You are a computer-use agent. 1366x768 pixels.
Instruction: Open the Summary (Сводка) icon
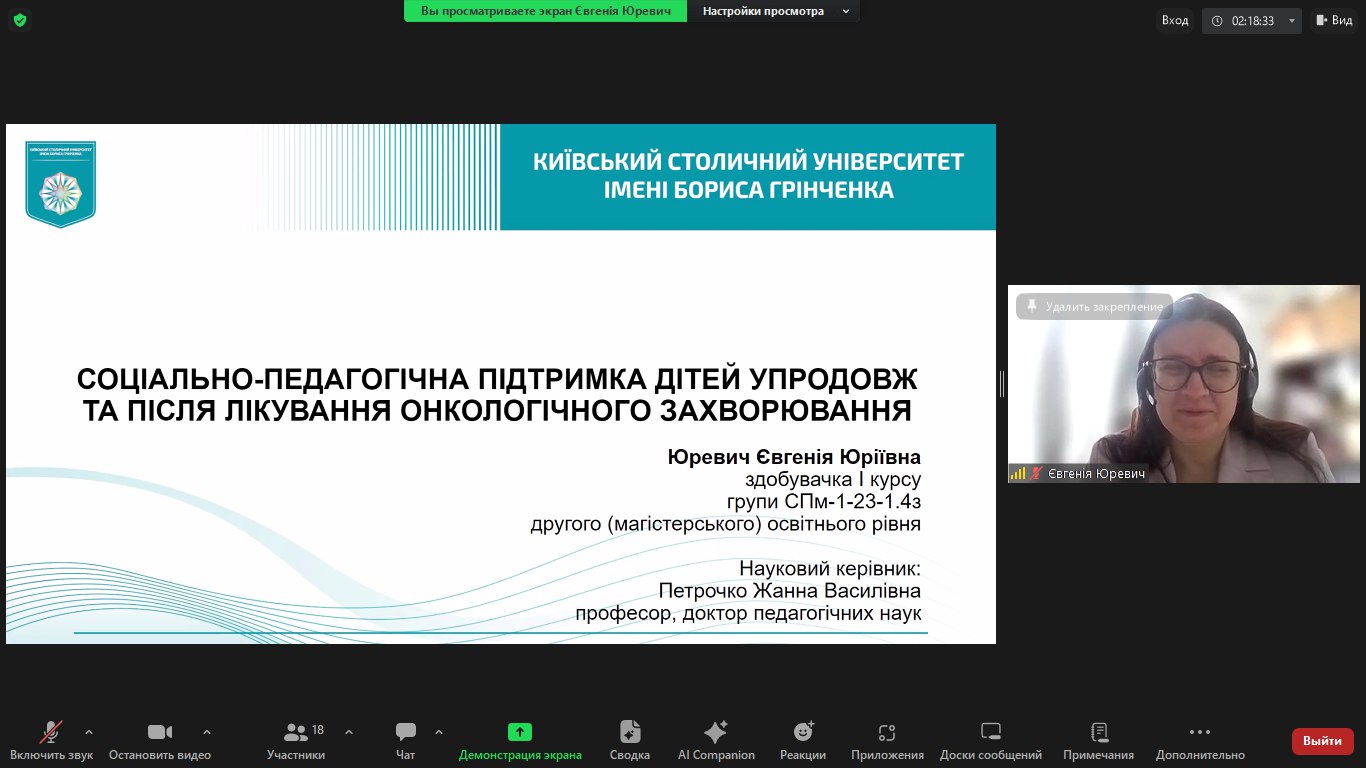(x=629, y=732)
